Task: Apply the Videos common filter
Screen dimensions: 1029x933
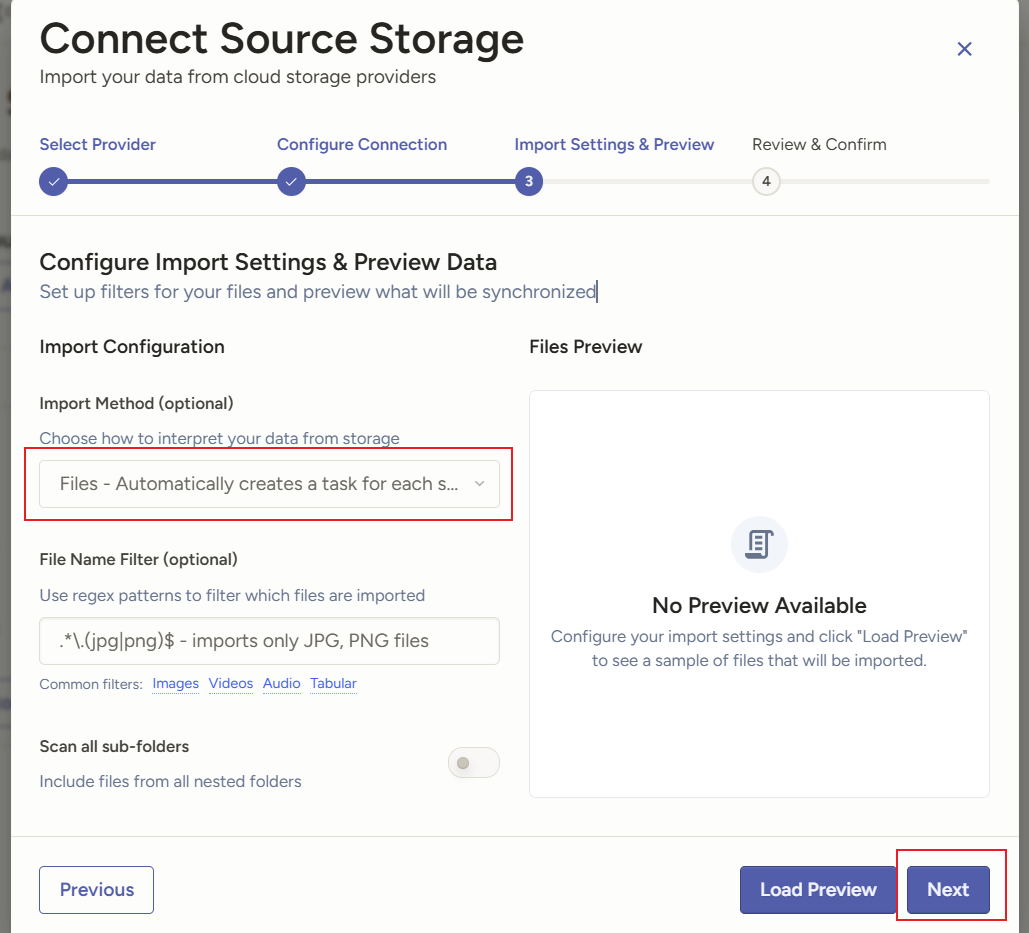Action: 231,684
